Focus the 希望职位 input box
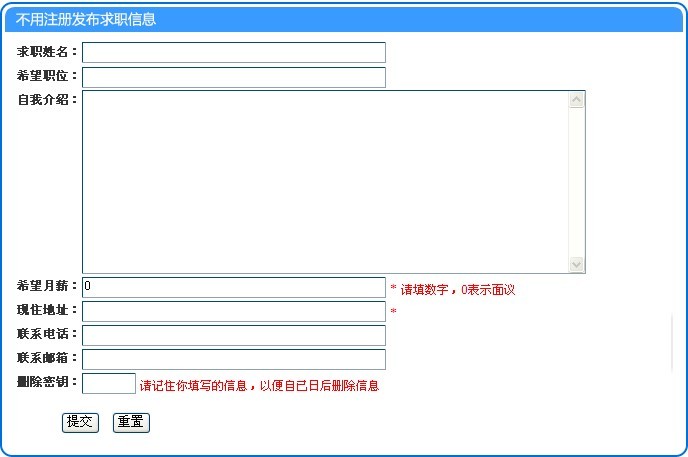This screenshot has height=457, width=688. [233, 77]
